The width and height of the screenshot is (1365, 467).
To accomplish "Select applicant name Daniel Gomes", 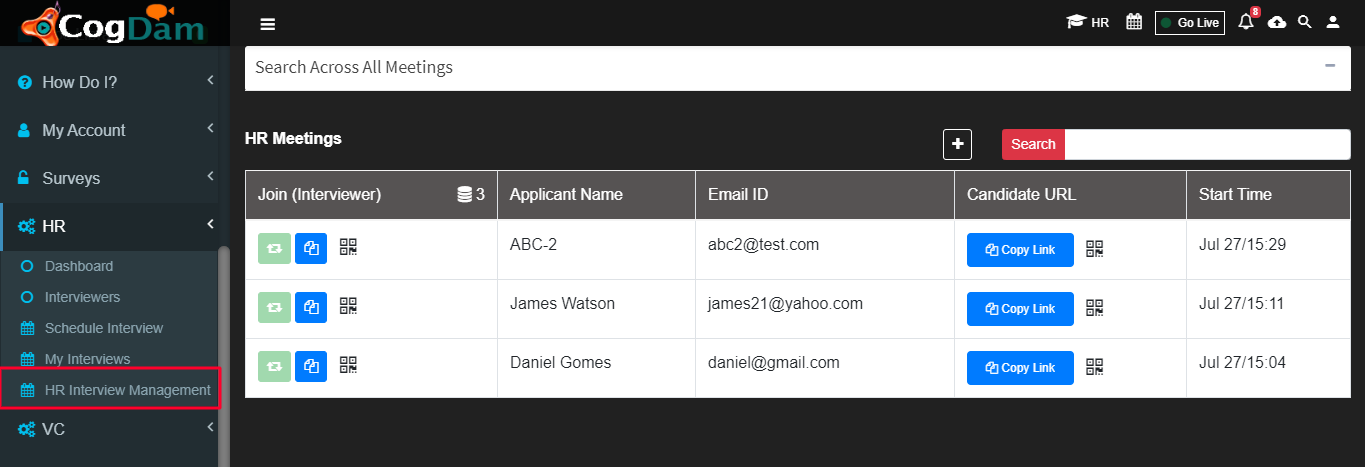I will pyautogui.click(x=560, y=362).
